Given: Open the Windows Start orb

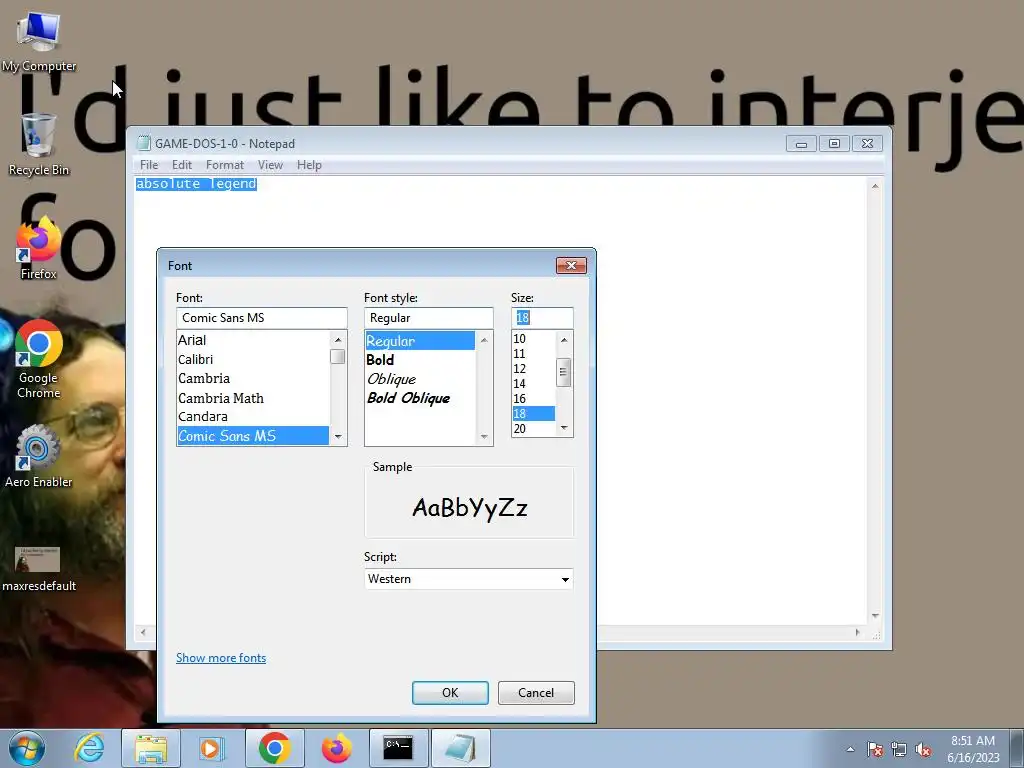Looking at the screenshot, I should pos(27,748).
